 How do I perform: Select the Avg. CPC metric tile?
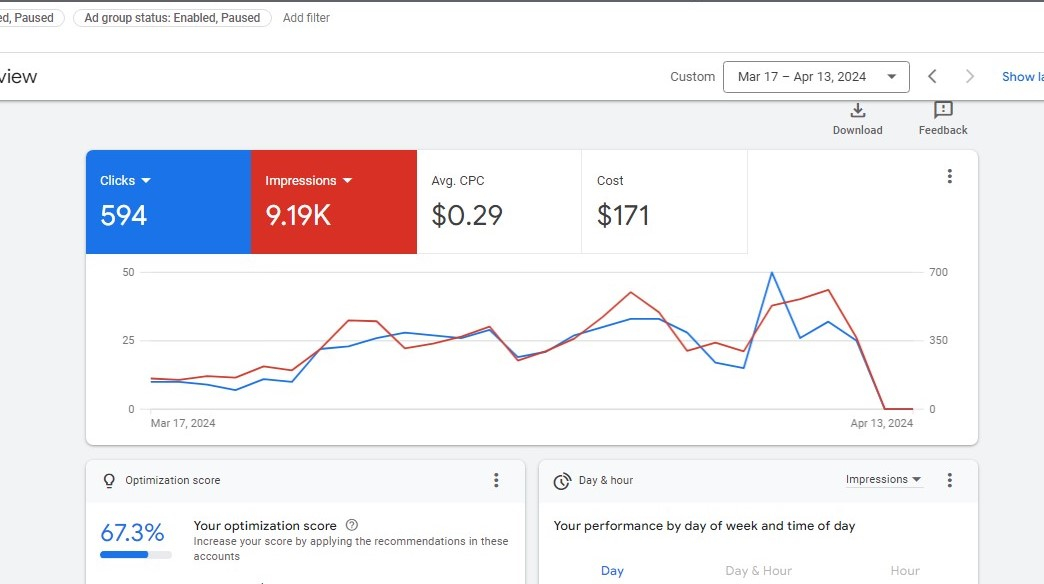coord(498,202)
